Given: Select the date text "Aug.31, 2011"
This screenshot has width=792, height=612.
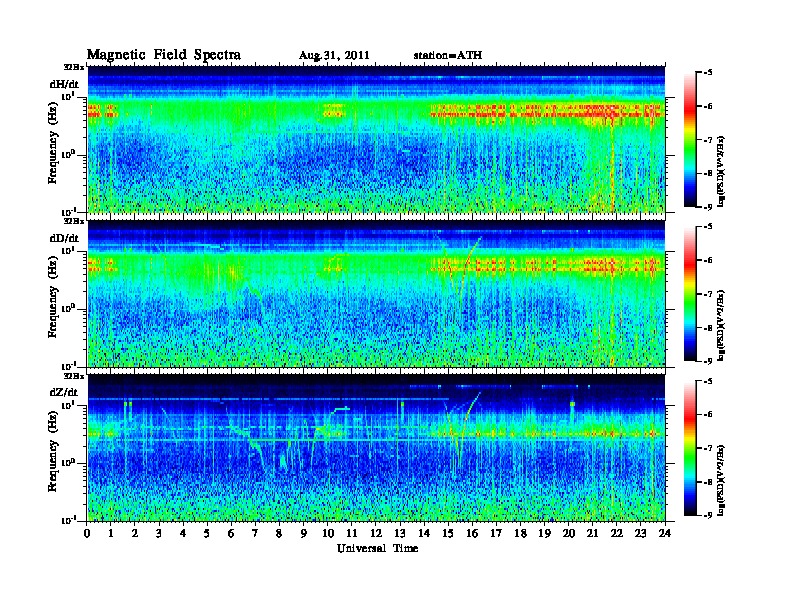Looking at the screenshot, I should pos(334,56).
